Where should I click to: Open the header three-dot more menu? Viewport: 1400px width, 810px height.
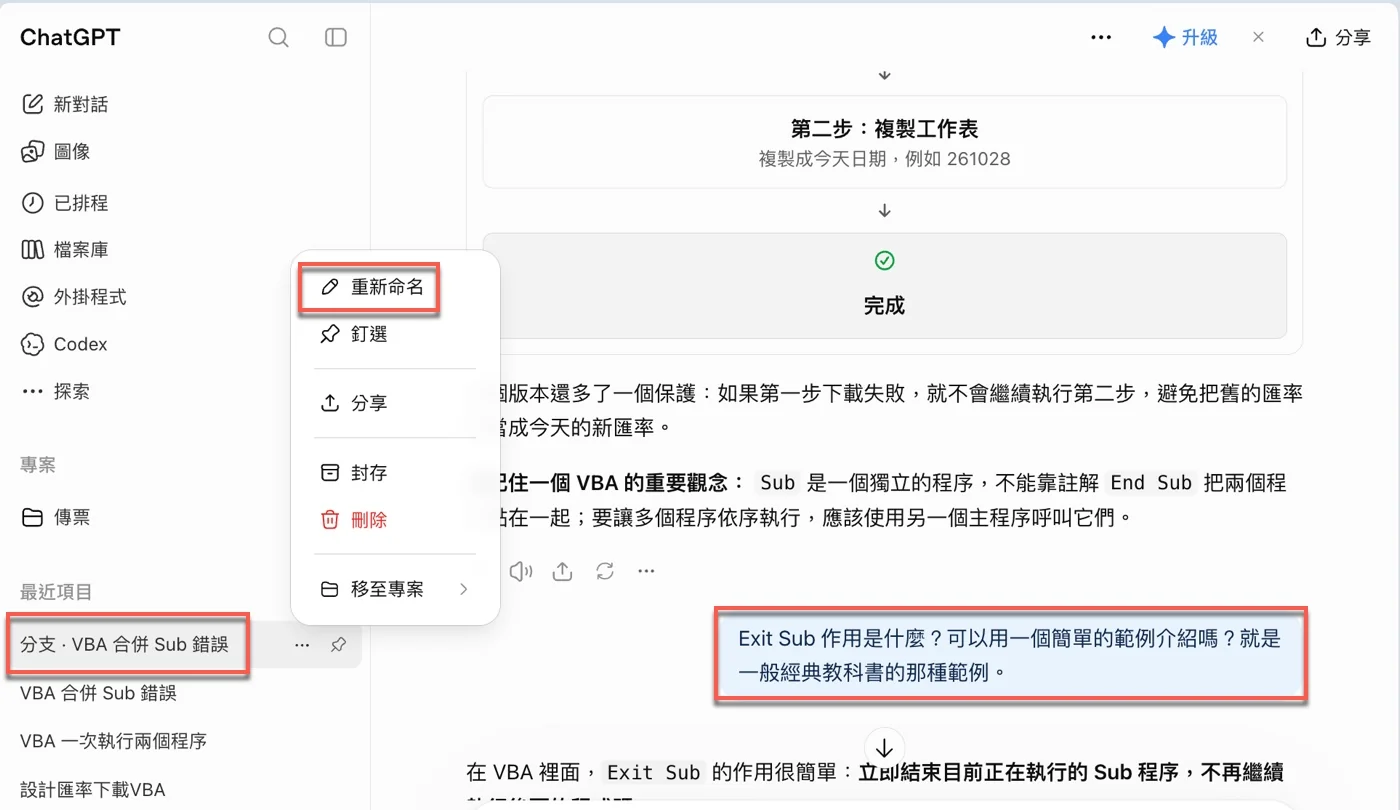click(1101, 37)
